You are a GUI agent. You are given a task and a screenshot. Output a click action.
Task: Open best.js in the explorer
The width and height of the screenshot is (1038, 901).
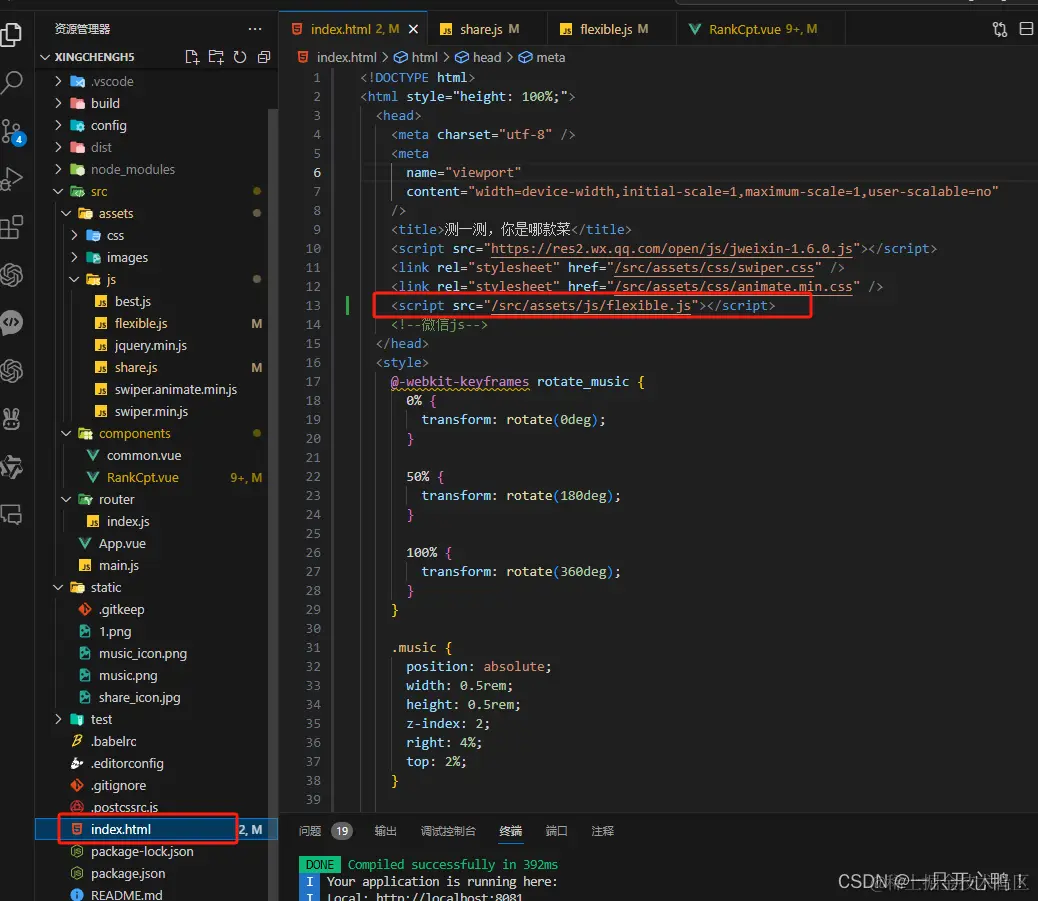click(x=156, y=301)
